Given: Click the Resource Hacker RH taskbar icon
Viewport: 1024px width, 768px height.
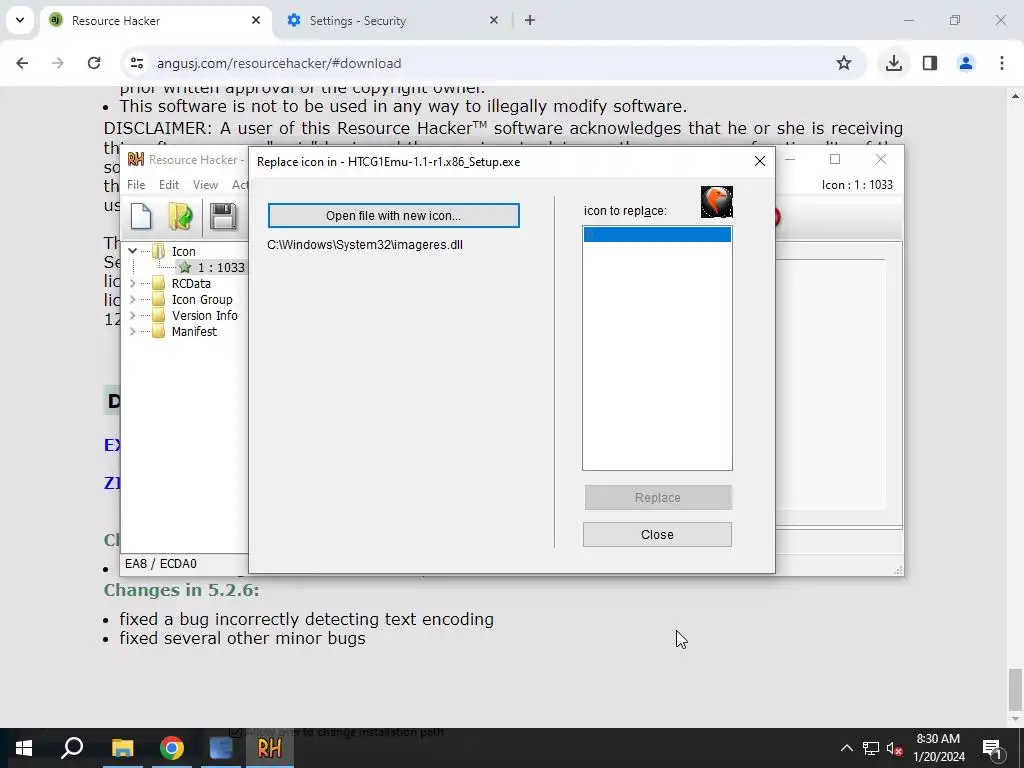Looking at the screenshot, I should point(269,748).
